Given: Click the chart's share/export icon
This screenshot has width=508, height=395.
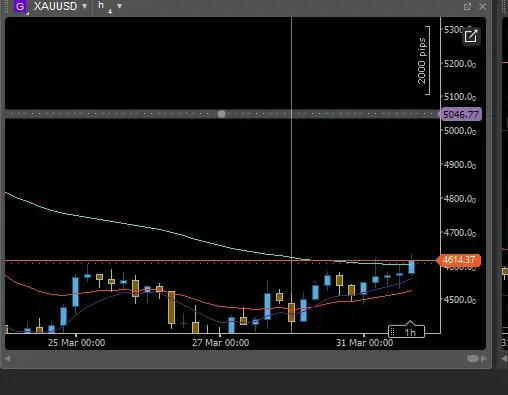Looking at the screenshot, I should [471, 36].
